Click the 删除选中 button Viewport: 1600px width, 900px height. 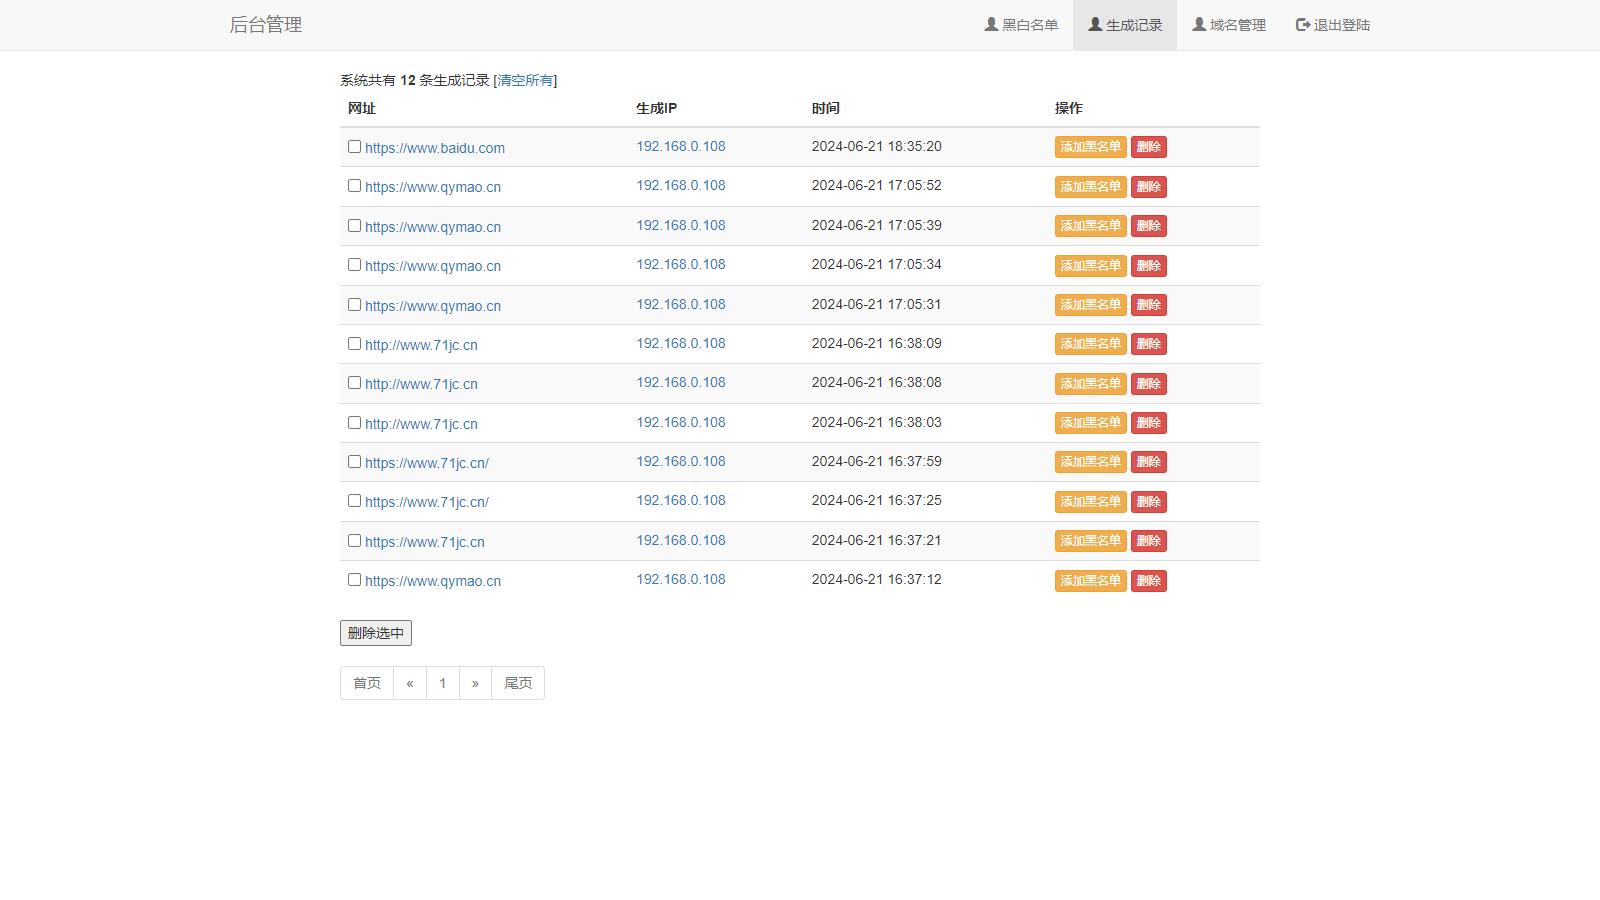[x=375, y=632]
